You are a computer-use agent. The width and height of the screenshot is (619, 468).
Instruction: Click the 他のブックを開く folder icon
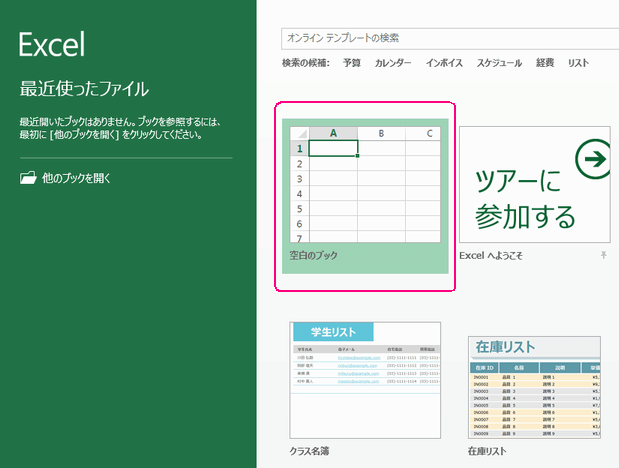click(x=28, y=178)
